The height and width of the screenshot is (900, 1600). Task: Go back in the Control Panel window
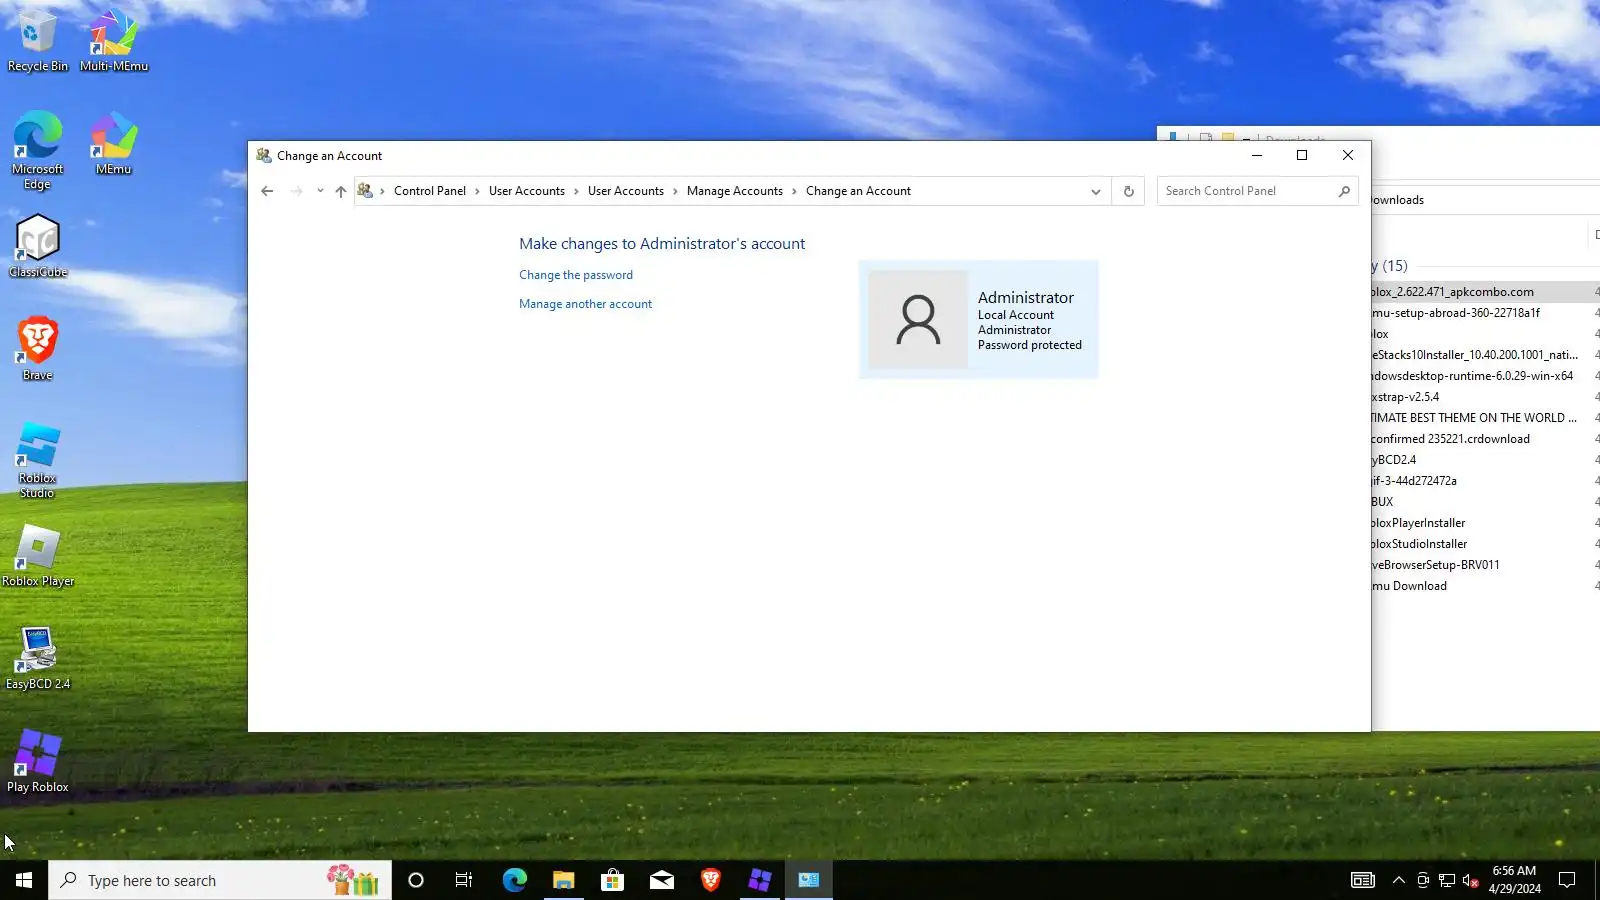coord(267,191)
